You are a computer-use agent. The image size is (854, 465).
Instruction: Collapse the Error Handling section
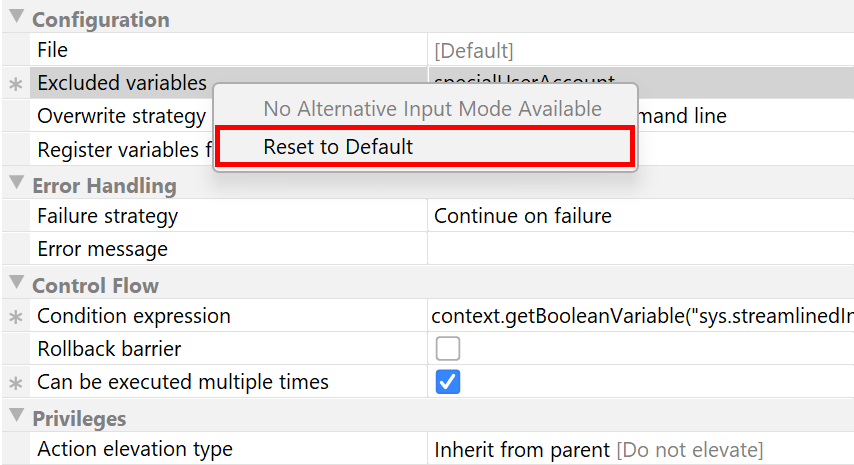[x=16, y=184]
